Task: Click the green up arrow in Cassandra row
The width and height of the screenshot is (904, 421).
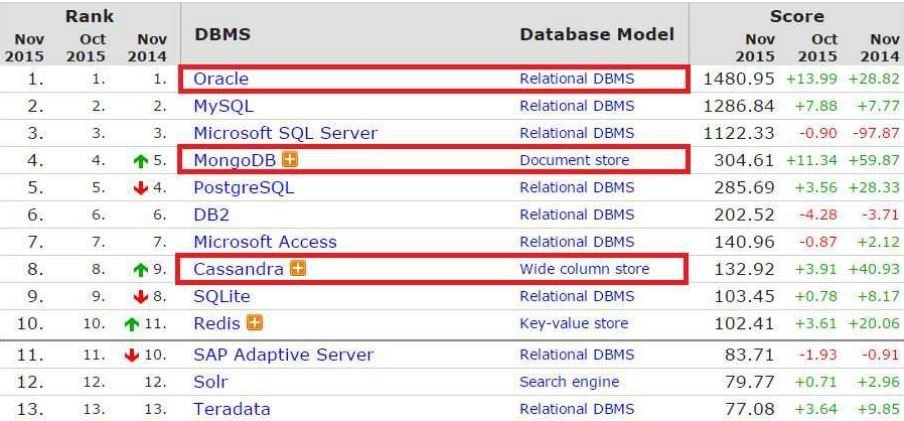Action: [x=141, y=270]
